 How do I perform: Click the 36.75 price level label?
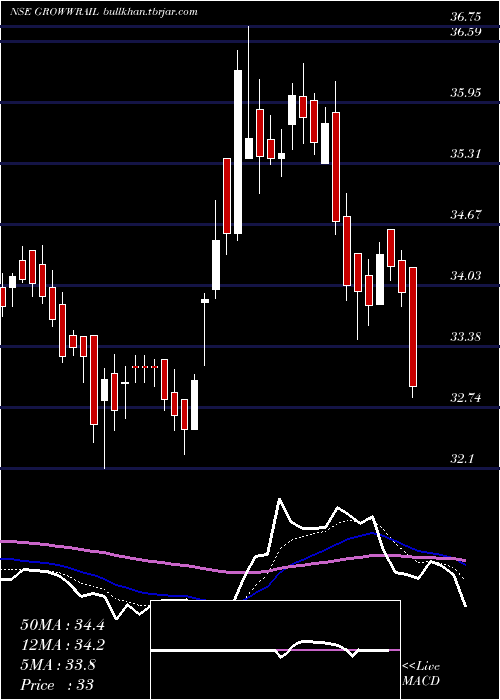tap(466, 17)
